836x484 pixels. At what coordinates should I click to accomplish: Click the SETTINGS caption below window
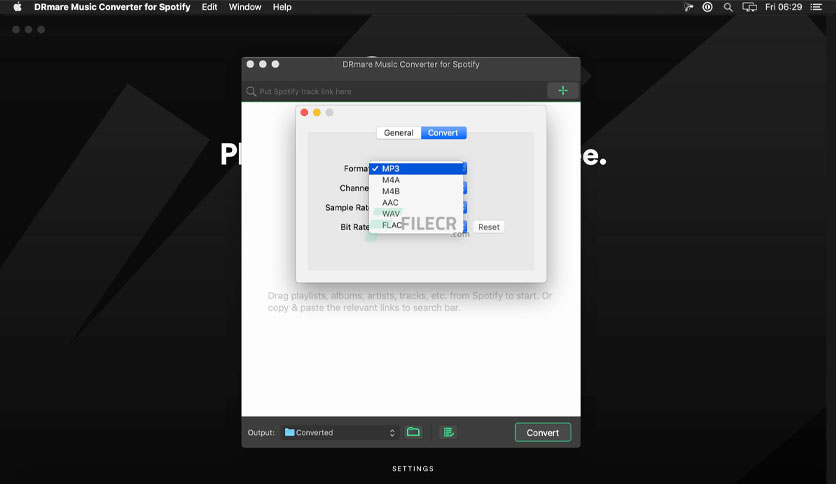point(413,469)
